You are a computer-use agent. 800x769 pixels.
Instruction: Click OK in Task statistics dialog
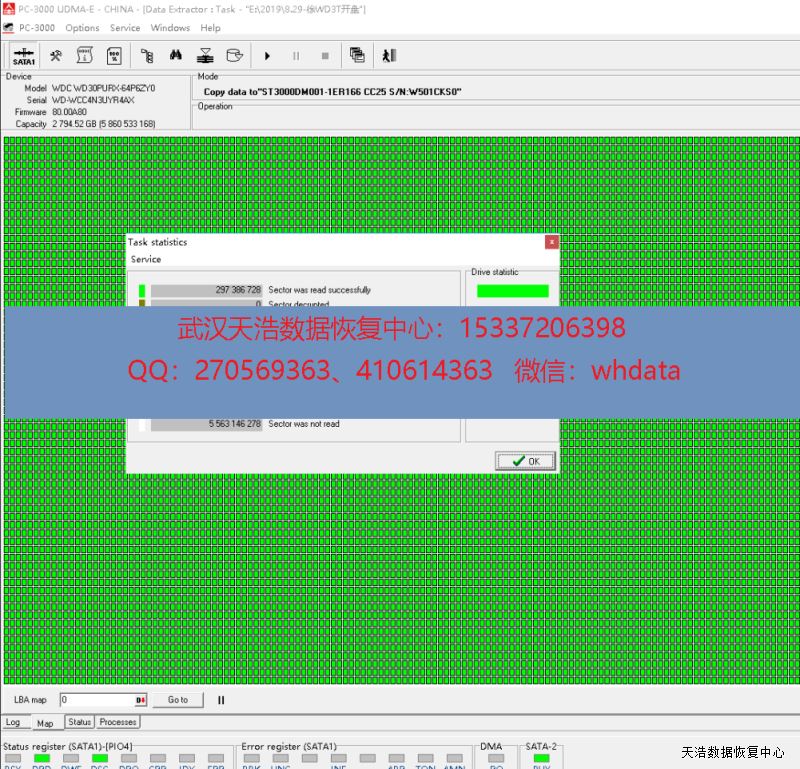(x=525, y=461)
